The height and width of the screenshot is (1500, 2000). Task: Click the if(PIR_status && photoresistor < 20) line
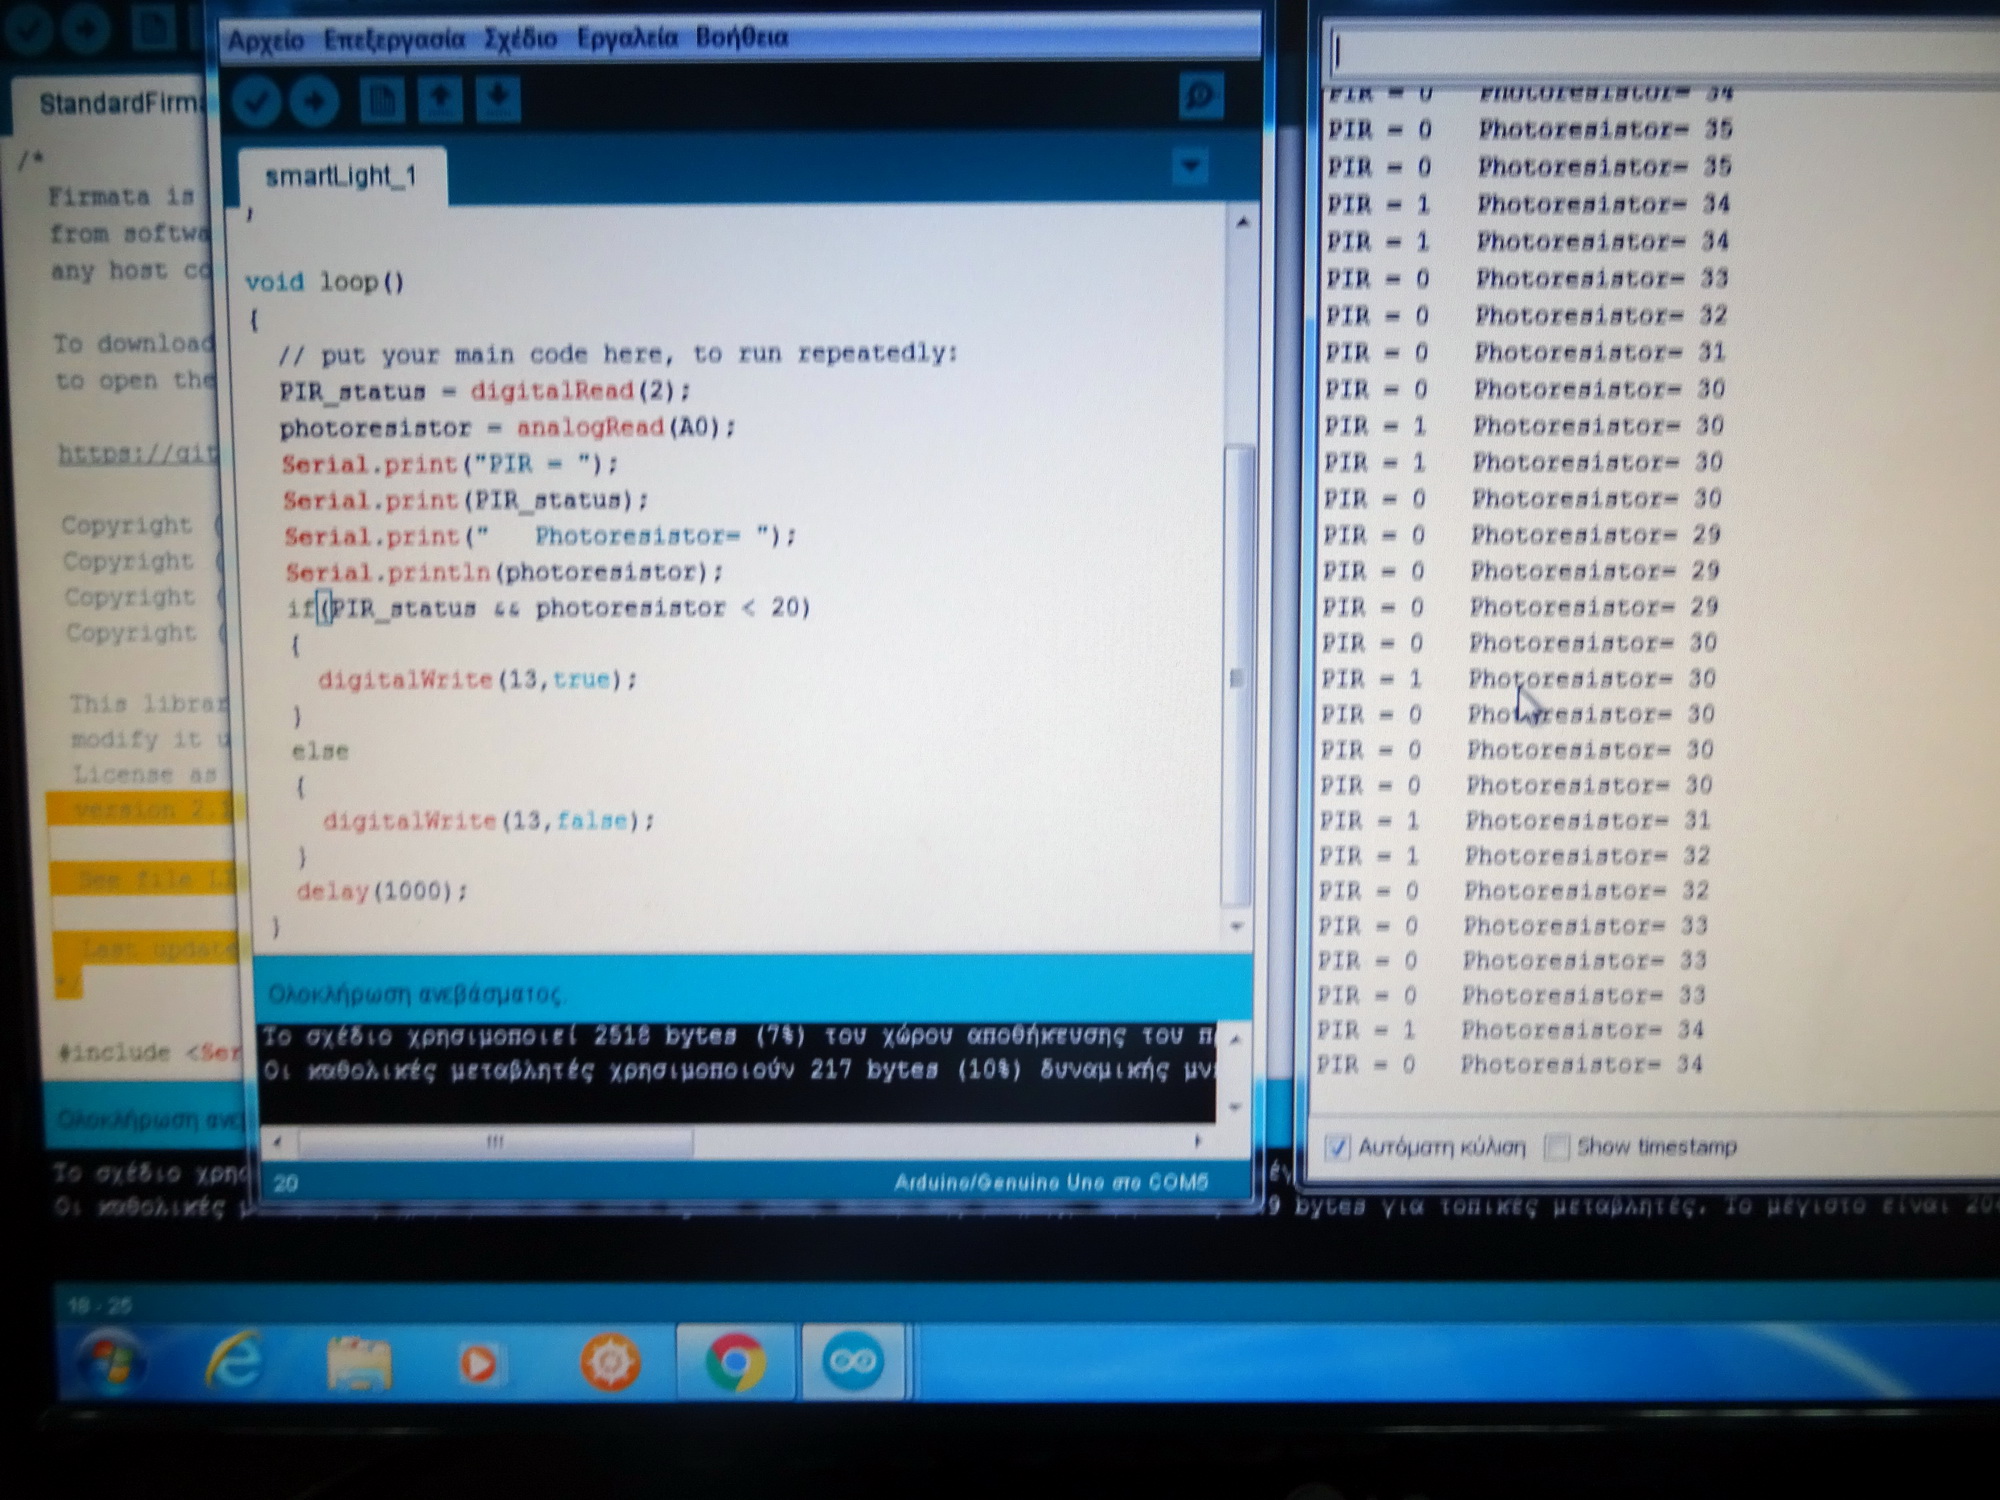point(549,608)
